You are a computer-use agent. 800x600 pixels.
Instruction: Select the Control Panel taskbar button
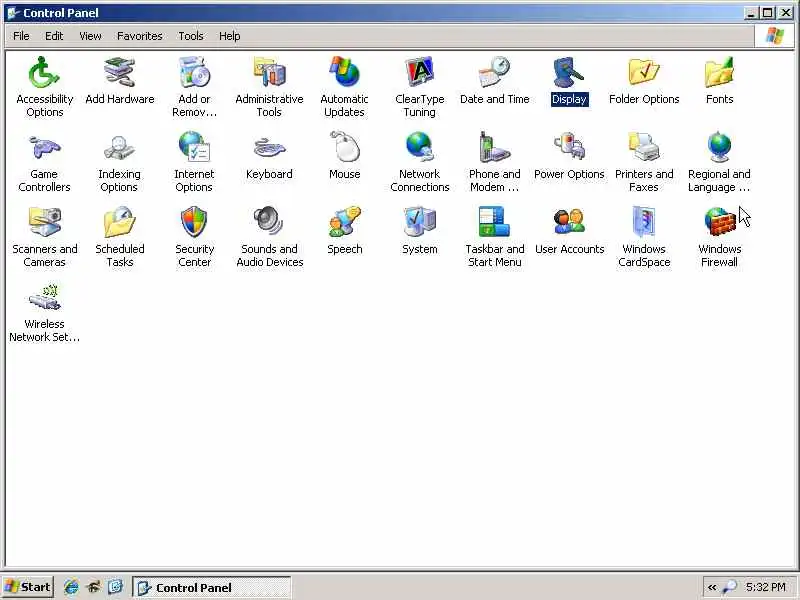(x=211, y=587)
